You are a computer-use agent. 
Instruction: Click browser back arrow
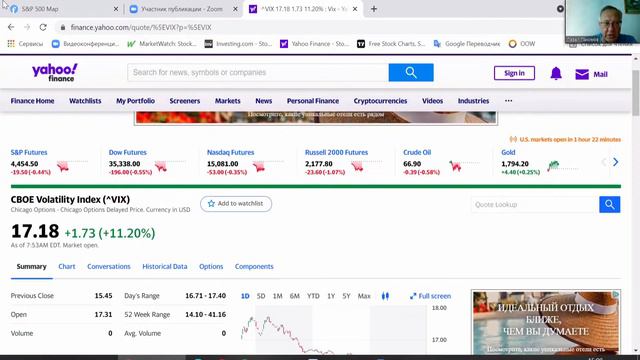11,27
